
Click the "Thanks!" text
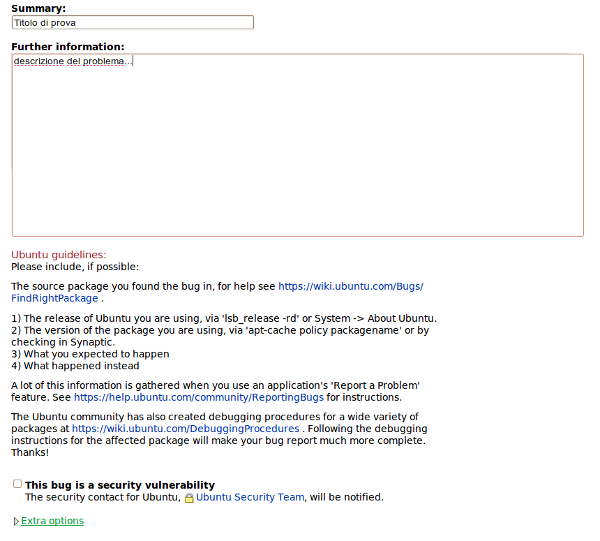click(31, 453)
